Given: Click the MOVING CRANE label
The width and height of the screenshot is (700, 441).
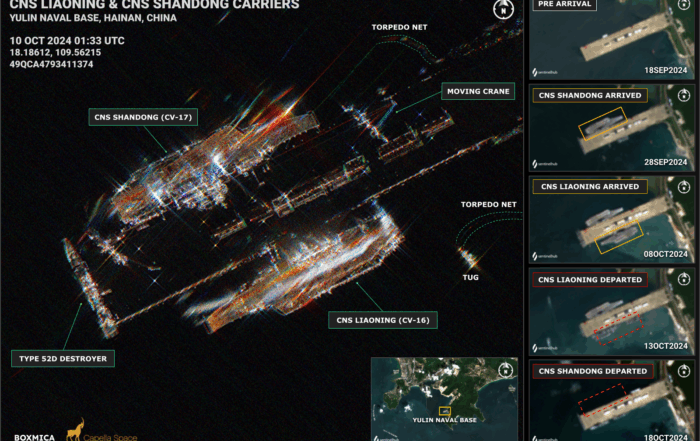Looking at the screenshot, I should [x=478, y=91].
